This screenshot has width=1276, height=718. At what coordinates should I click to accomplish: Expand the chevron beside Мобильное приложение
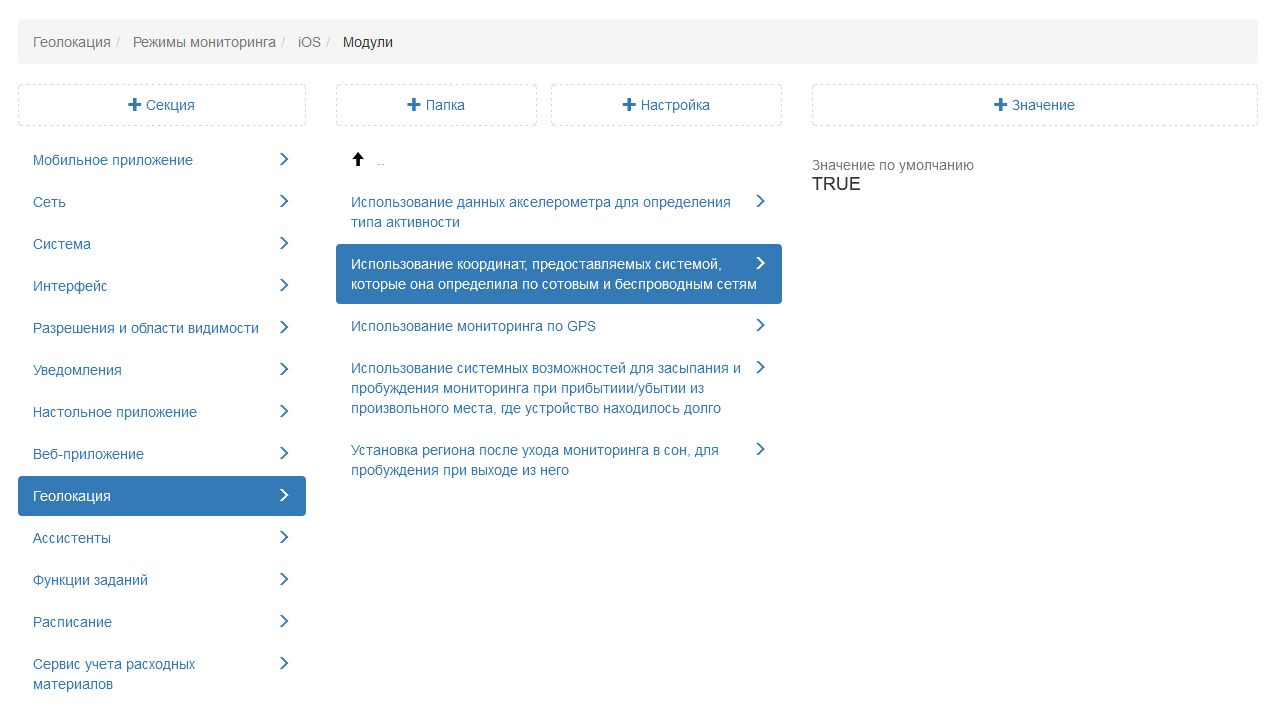284,159
